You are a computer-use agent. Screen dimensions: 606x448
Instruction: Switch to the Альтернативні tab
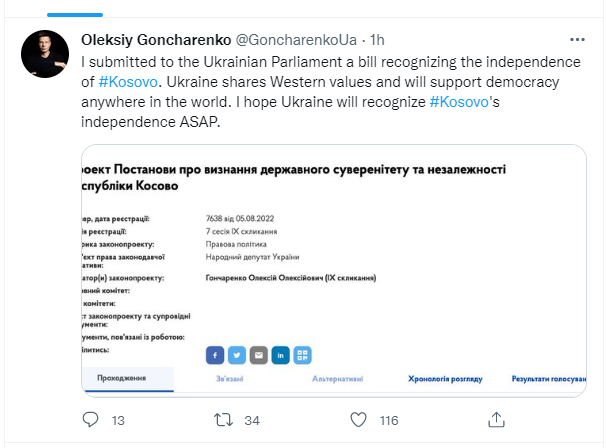tap(336, 379)
